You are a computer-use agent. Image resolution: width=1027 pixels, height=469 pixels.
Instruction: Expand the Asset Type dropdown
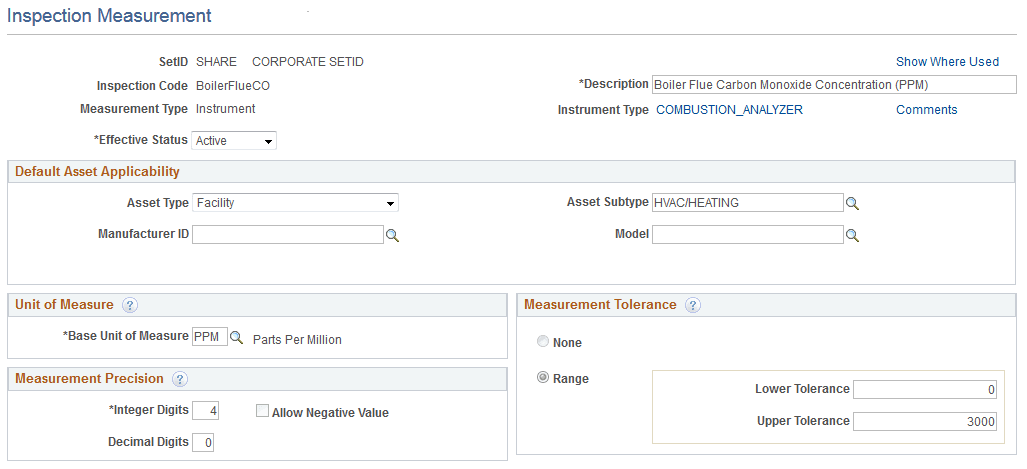coord(295,203)
